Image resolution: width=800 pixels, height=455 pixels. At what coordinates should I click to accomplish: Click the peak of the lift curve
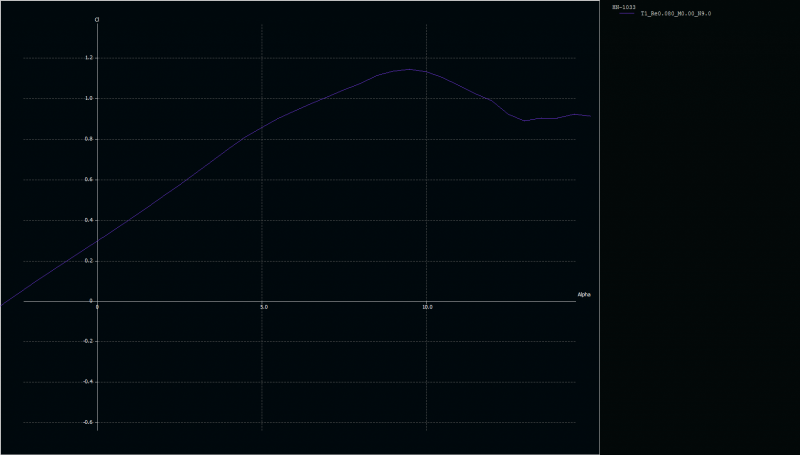pyautogui.click(x=408, y=70)
